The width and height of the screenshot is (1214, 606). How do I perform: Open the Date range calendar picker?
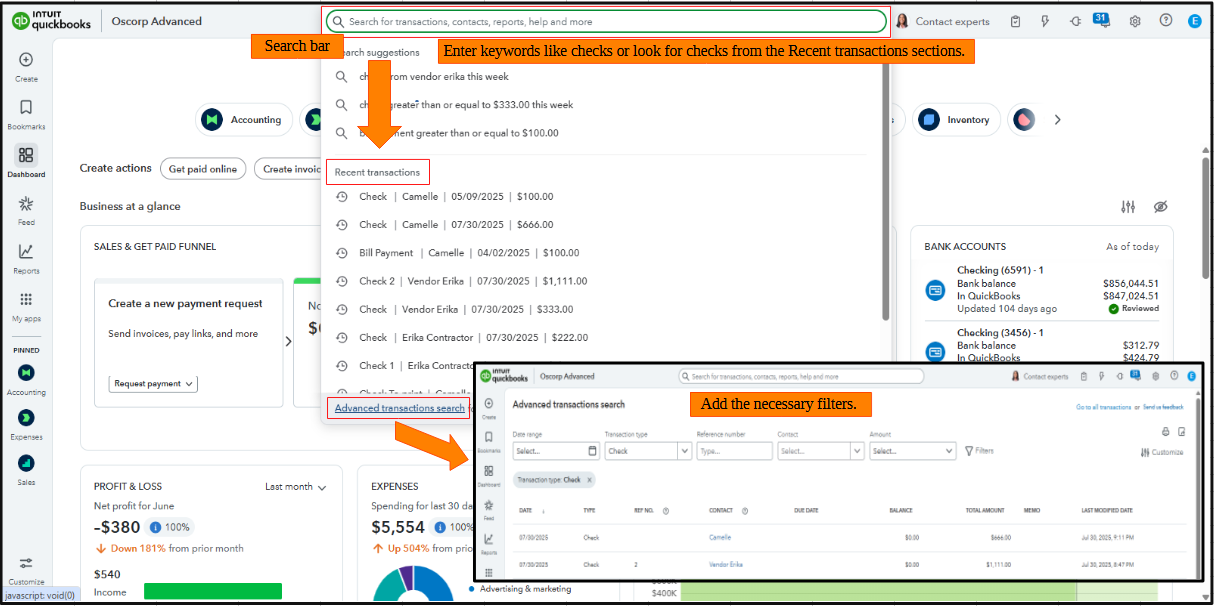pos(592,451)
